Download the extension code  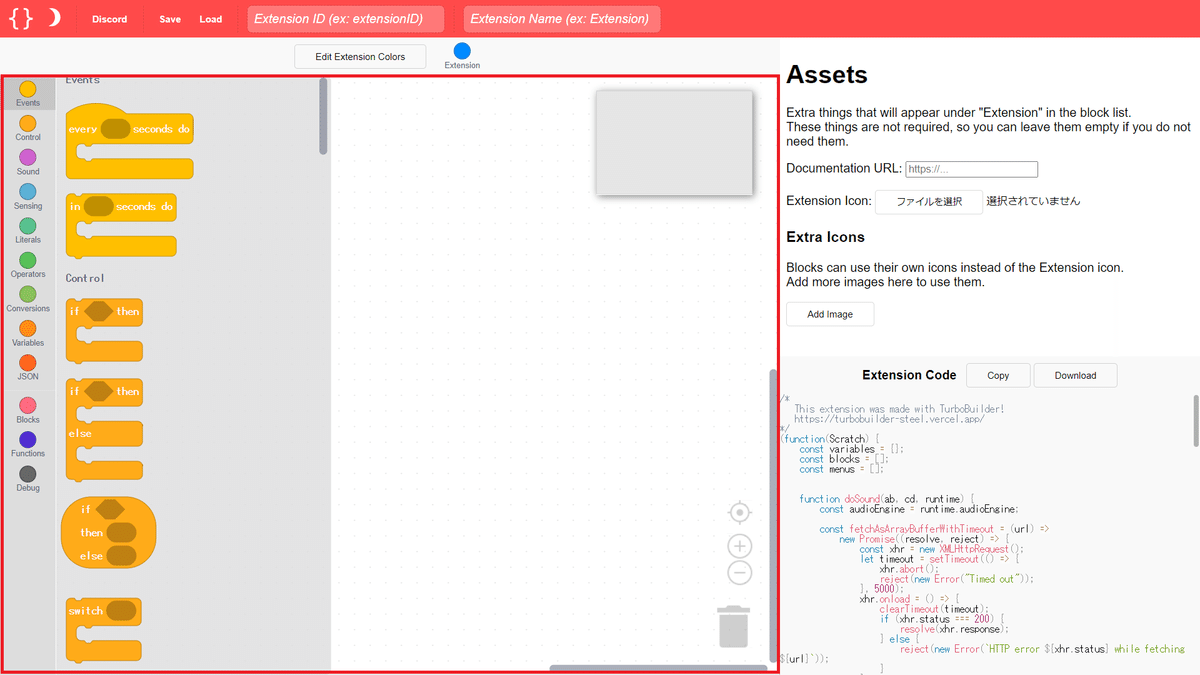pos(1075,375)
